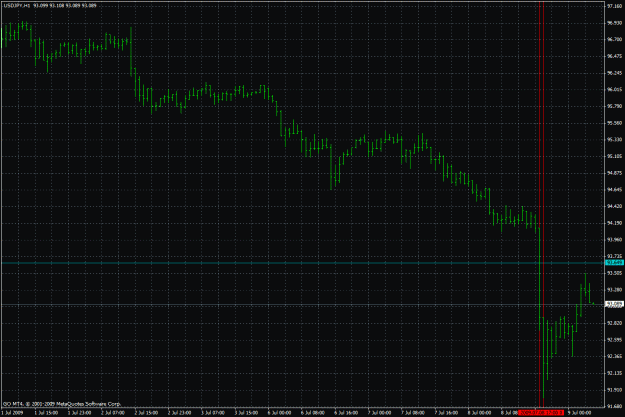Click the 6 Jul 00:00 time axis label
The height and width of the screenshot is (417, 625).
pos(279,413)
